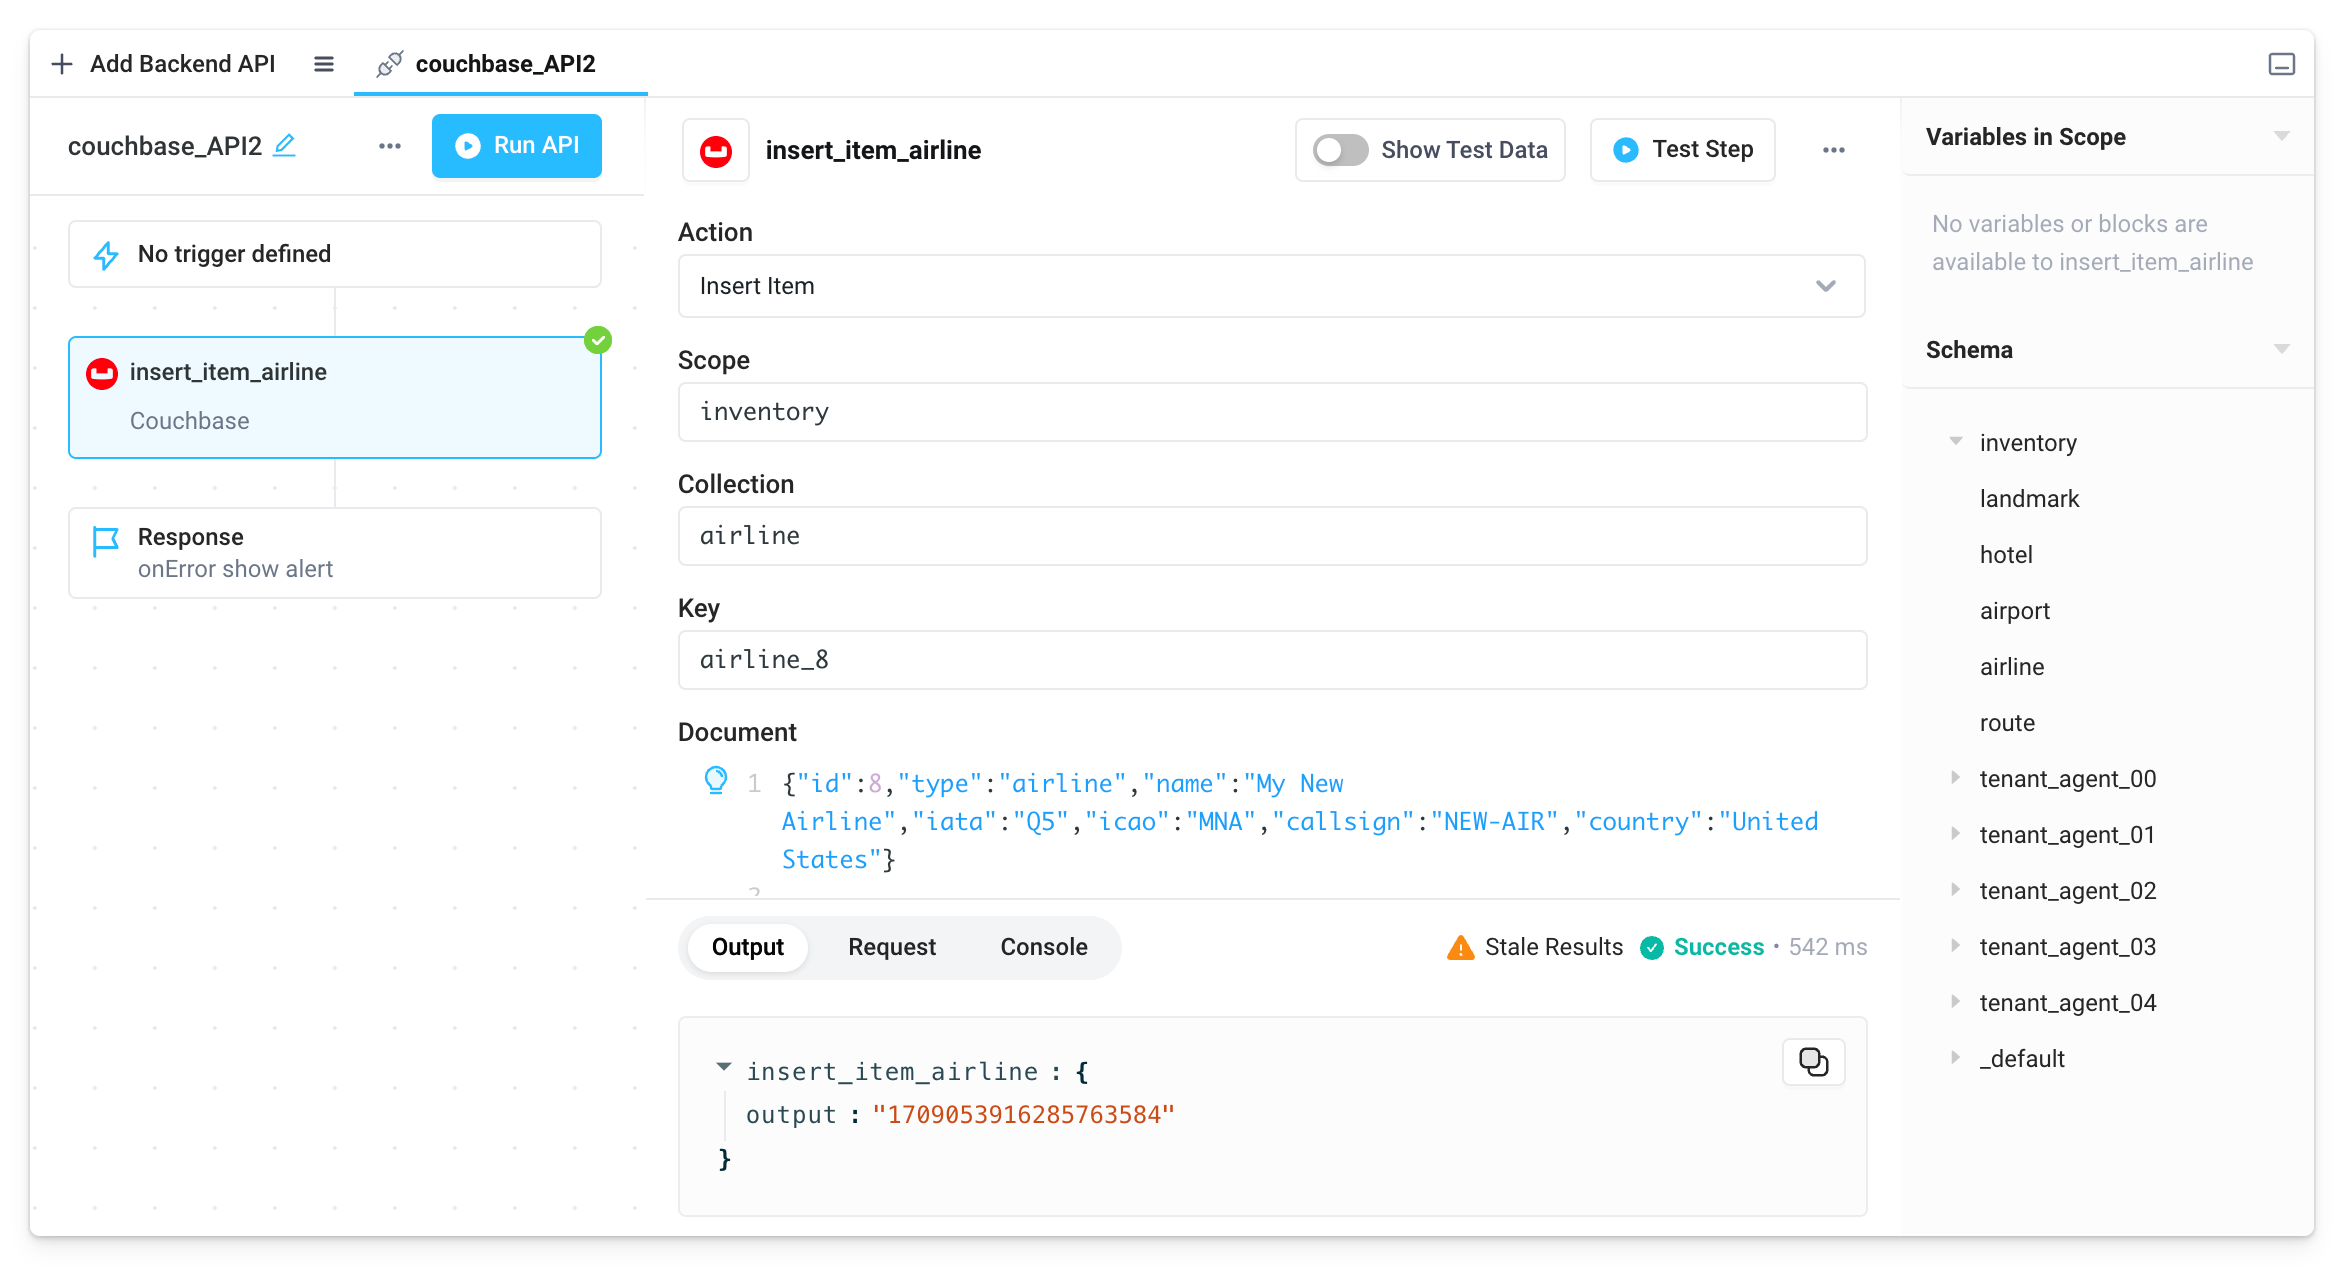Click the copy icon in the Output panel

pyautogui.click(x=1813, y=1062)
